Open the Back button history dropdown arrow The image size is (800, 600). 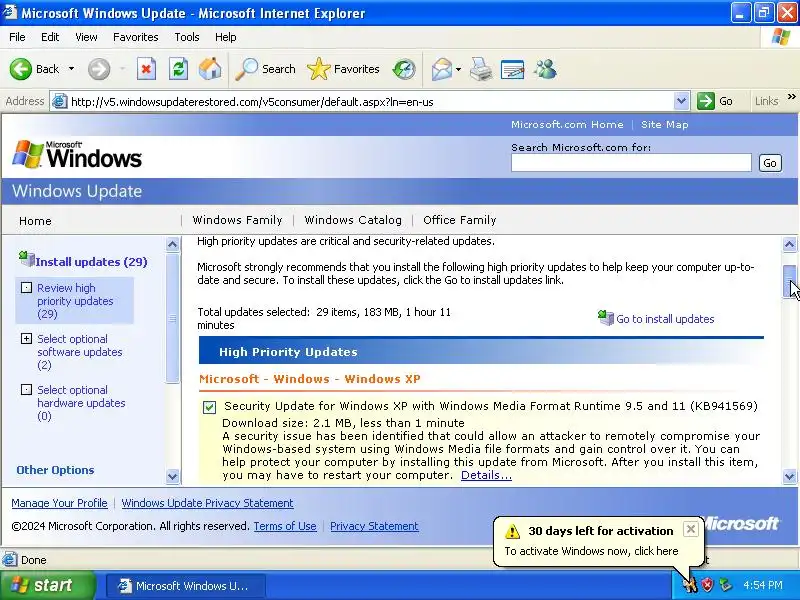click(71, 69)
